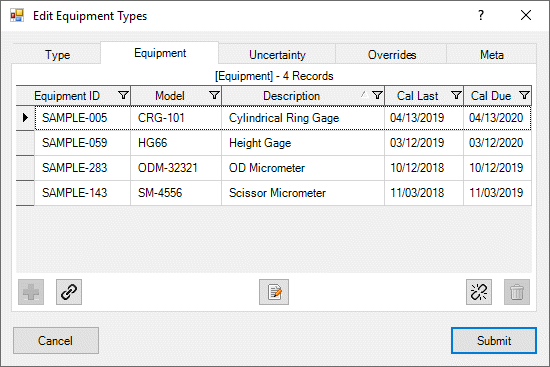Viewport: 550px width, 367px height.
Task: Click the 10/12/2018 Cal Last cell
Action: pos(424,168)
